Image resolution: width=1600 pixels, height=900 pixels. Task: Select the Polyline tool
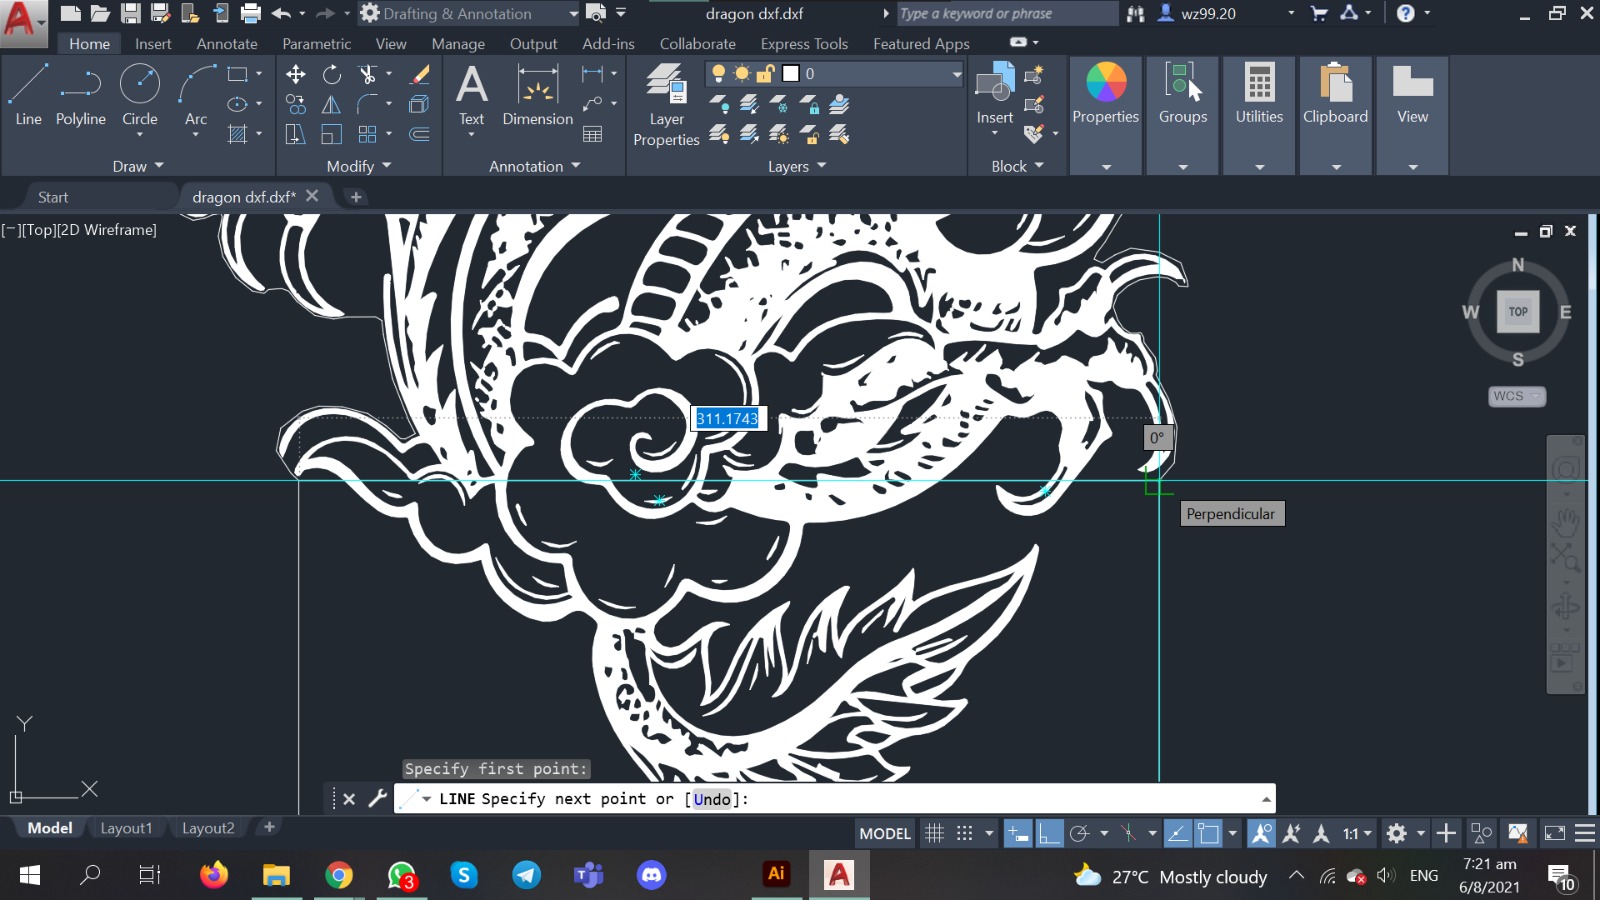pyautogui.click(x=80, y=95)
